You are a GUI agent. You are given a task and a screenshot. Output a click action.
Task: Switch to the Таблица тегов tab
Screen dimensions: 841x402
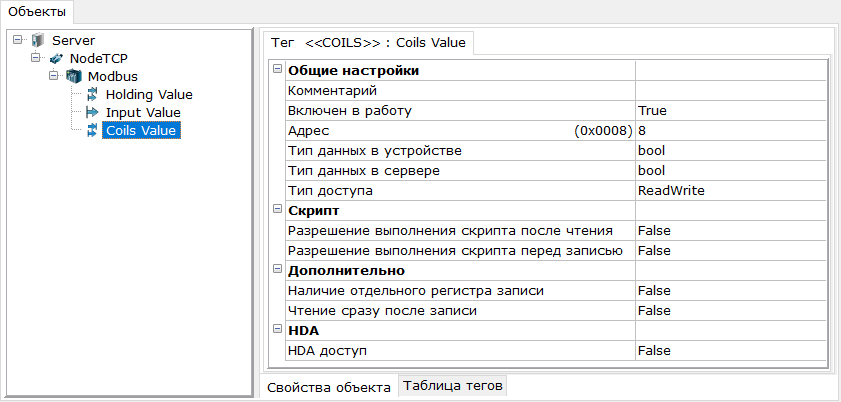453,385
